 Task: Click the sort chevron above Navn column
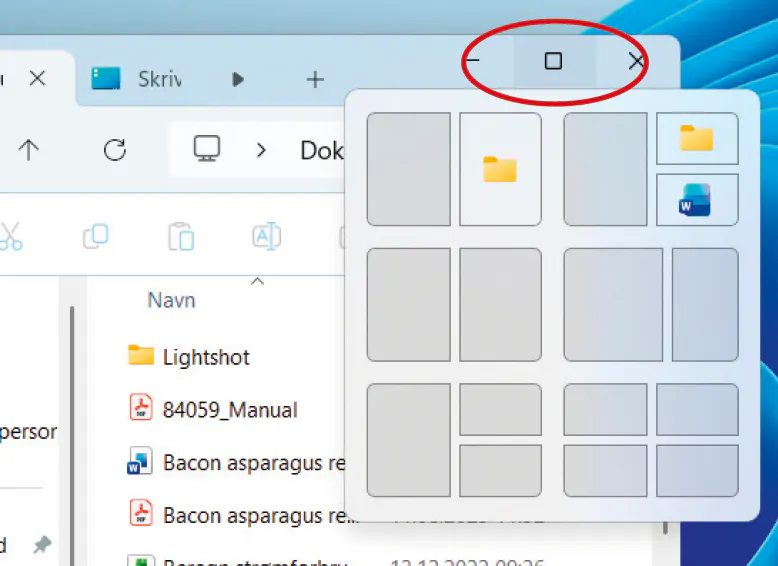click(257, 282)
